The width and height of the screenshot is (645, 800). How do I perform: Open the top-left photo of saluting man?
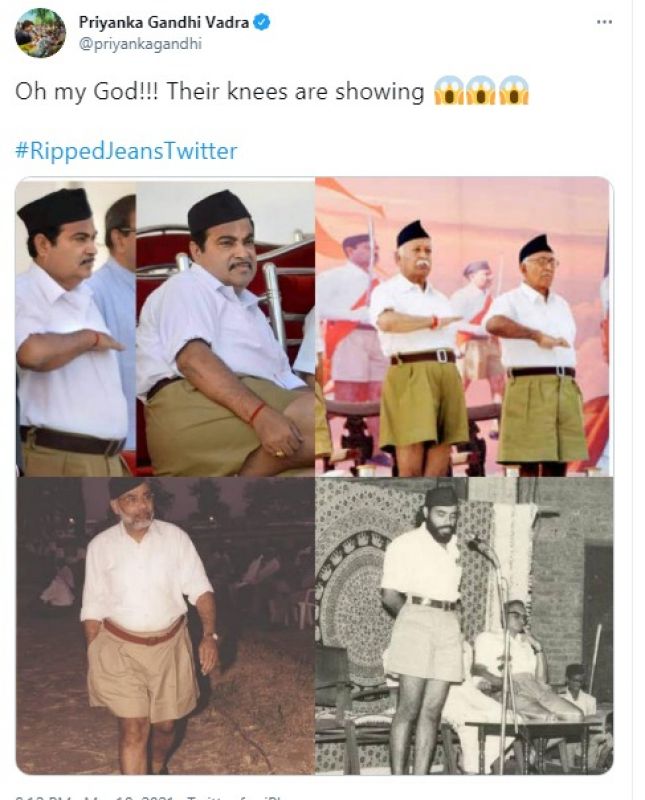(76, 327)
